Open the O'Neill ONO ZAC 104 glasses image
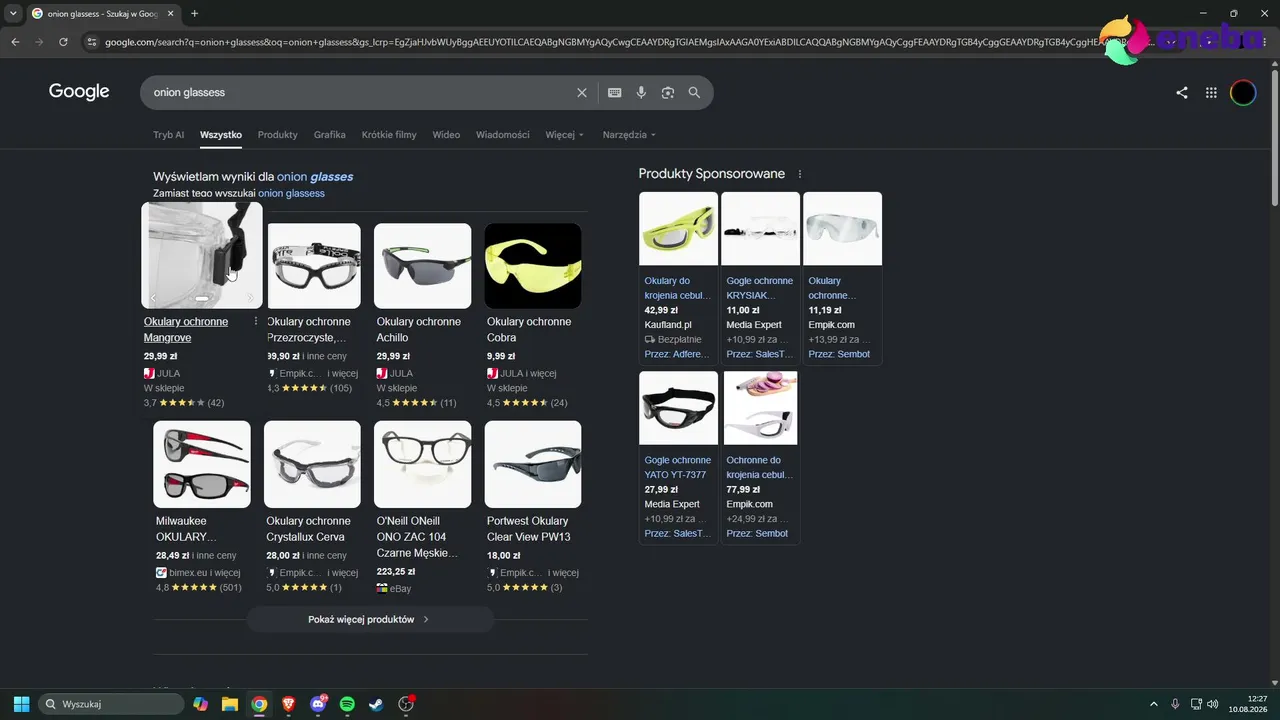The height and width of the screenshot is (720, 1280). pyautogui.click(x=422, y=464)
